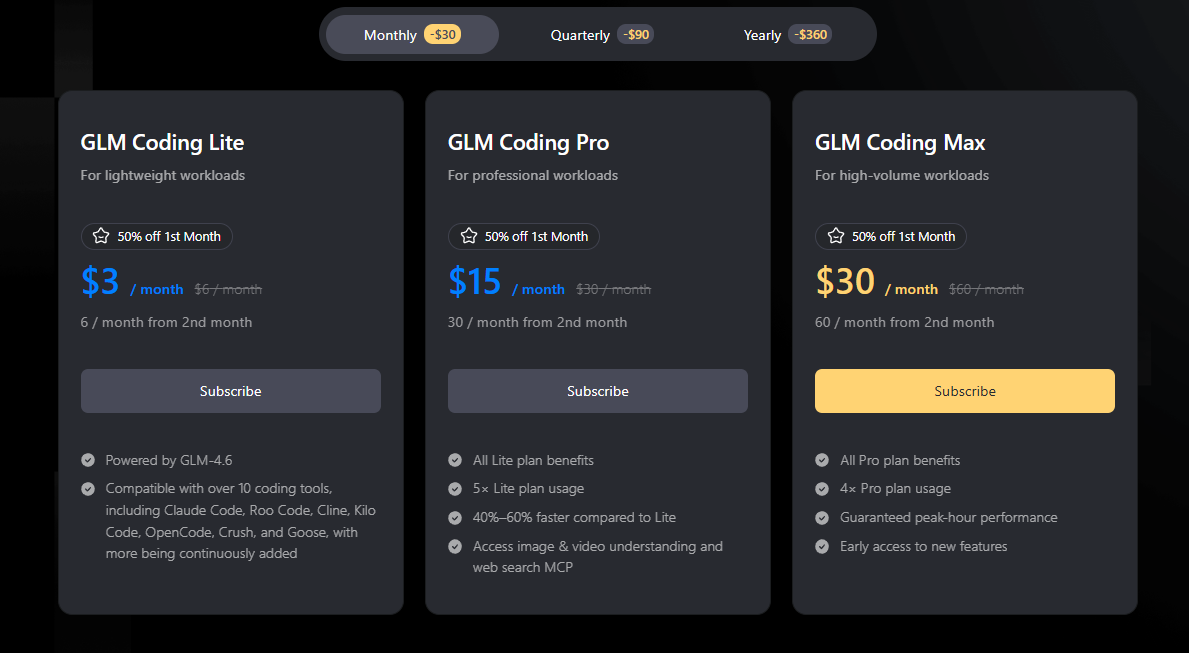Switch to Quarterly billing tab
This screenshot has height=653, width=1189.
coord(580,35)
